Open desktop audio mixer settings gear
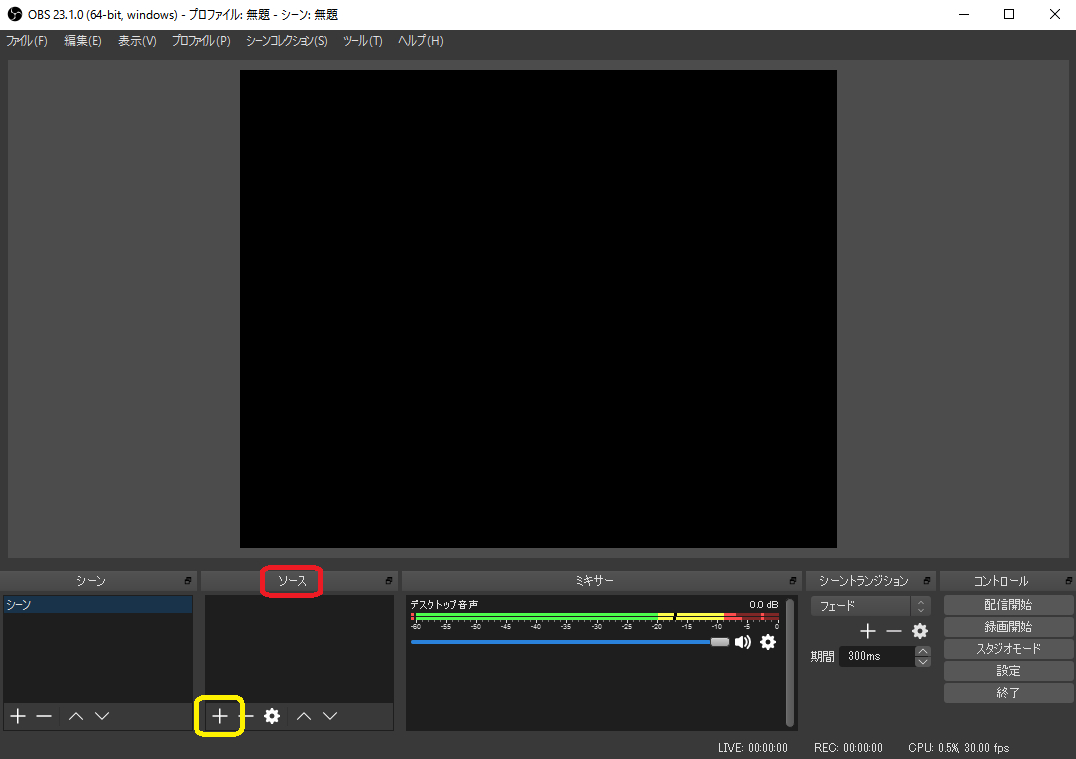The image size is (1076, 759). tap(768, 642)
